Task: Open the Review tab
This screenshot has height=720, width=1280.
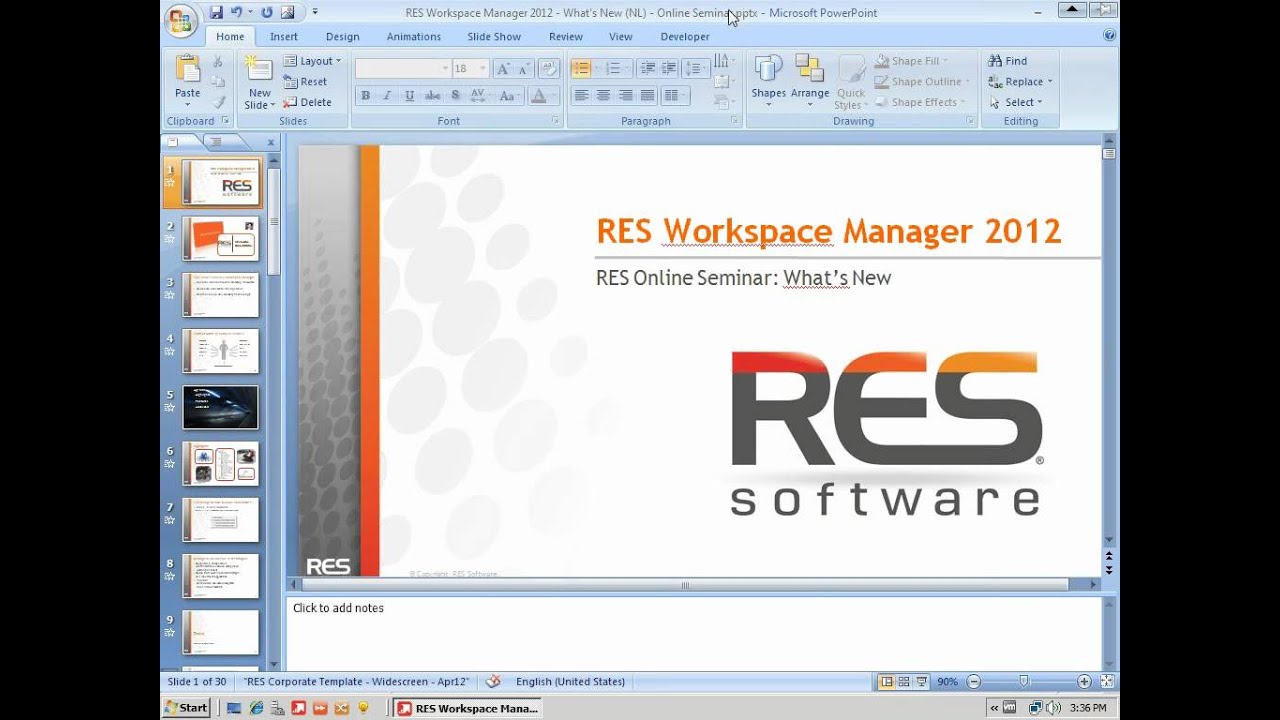Action: click(x=566, y=37)
